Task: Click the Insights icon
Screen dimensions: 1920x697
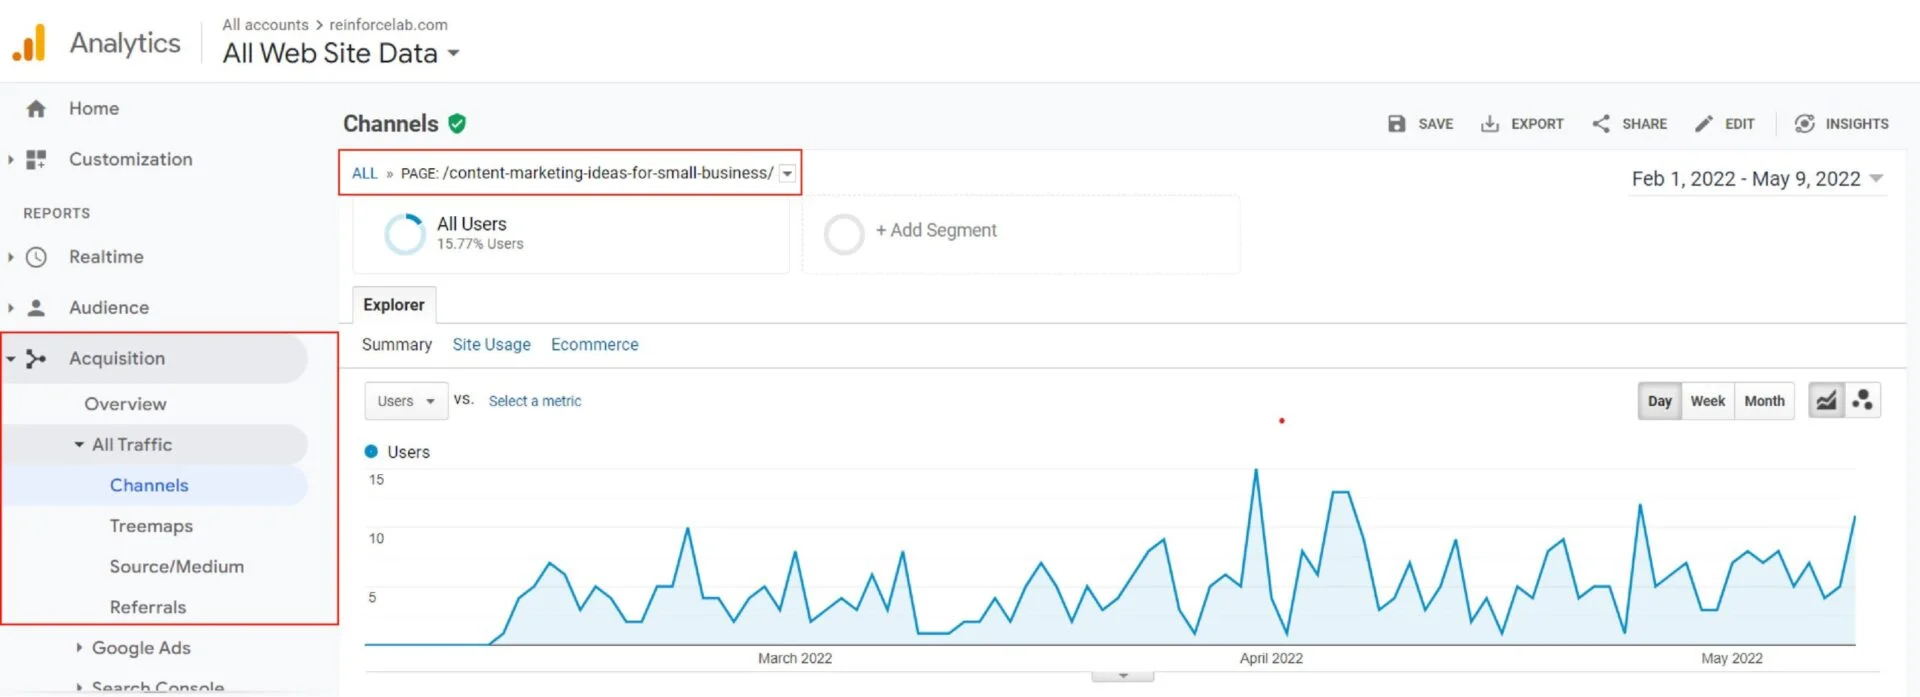Action: (x=1805, y=123)
